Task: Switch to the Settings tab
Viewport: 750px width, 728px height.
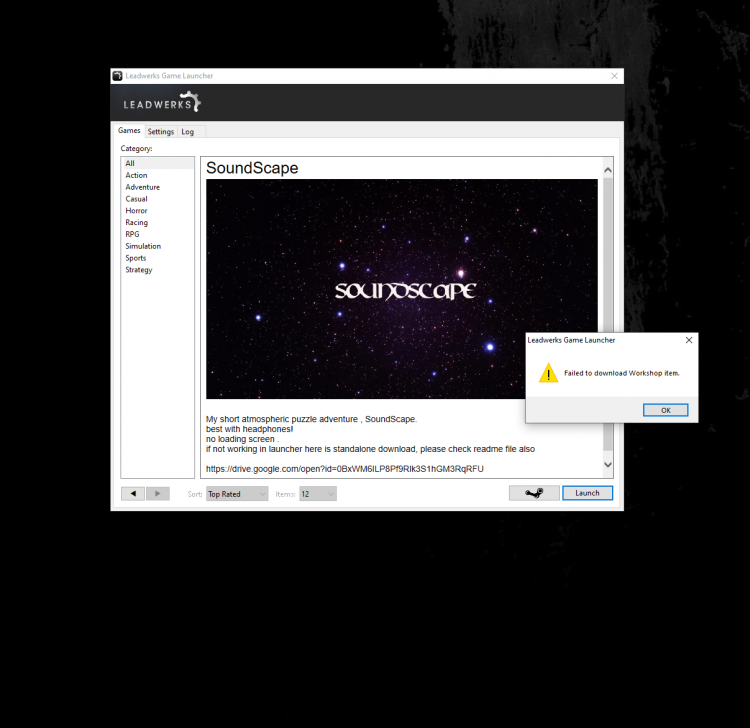Action: (161, 132)
